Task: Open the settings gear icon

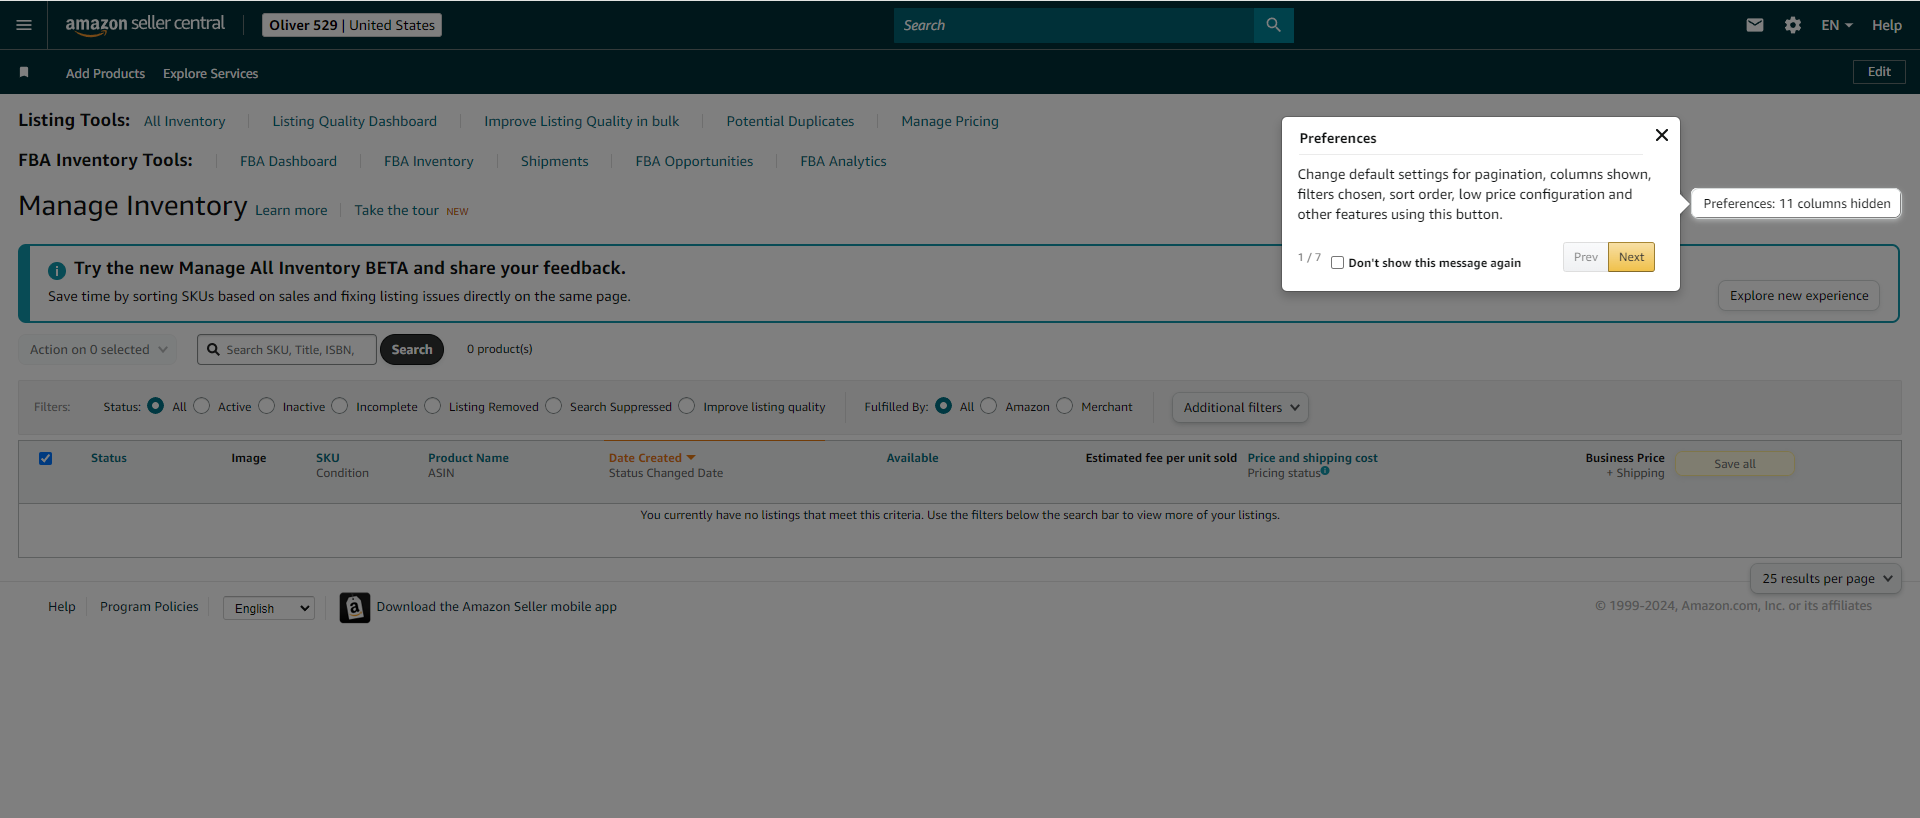Action: click(x=1792, y=25)
